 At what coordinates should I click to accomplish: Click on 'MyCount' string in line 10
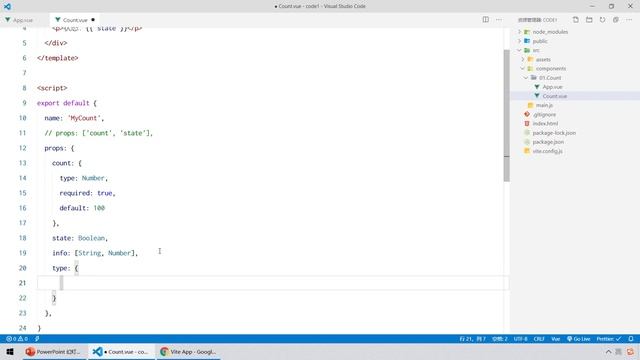(x=84, y=118)
